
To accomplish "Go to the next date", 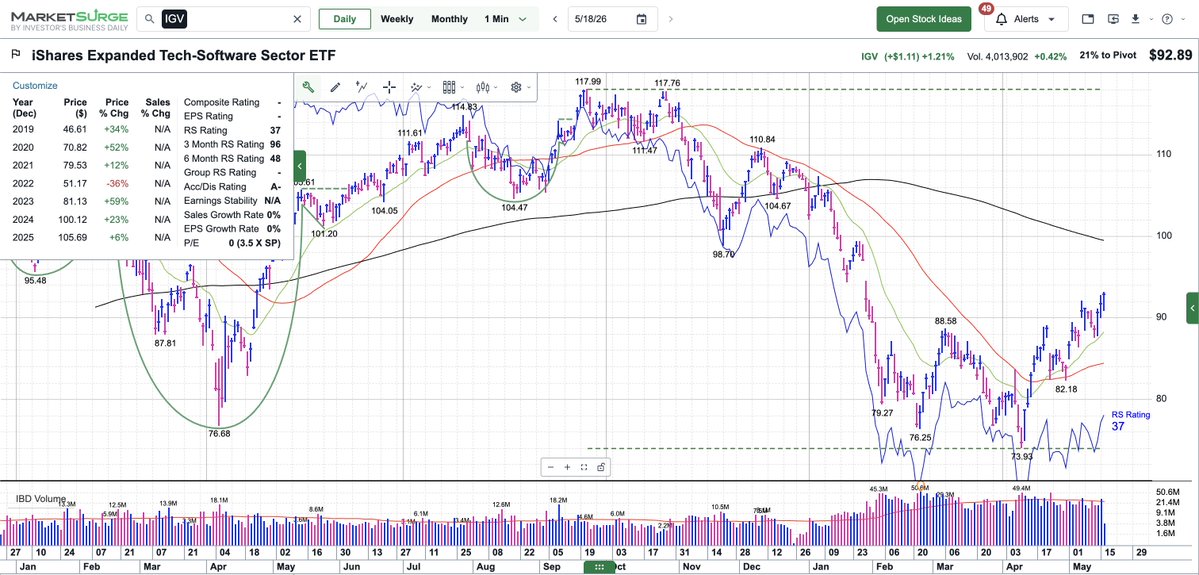I will coord(671,19).
